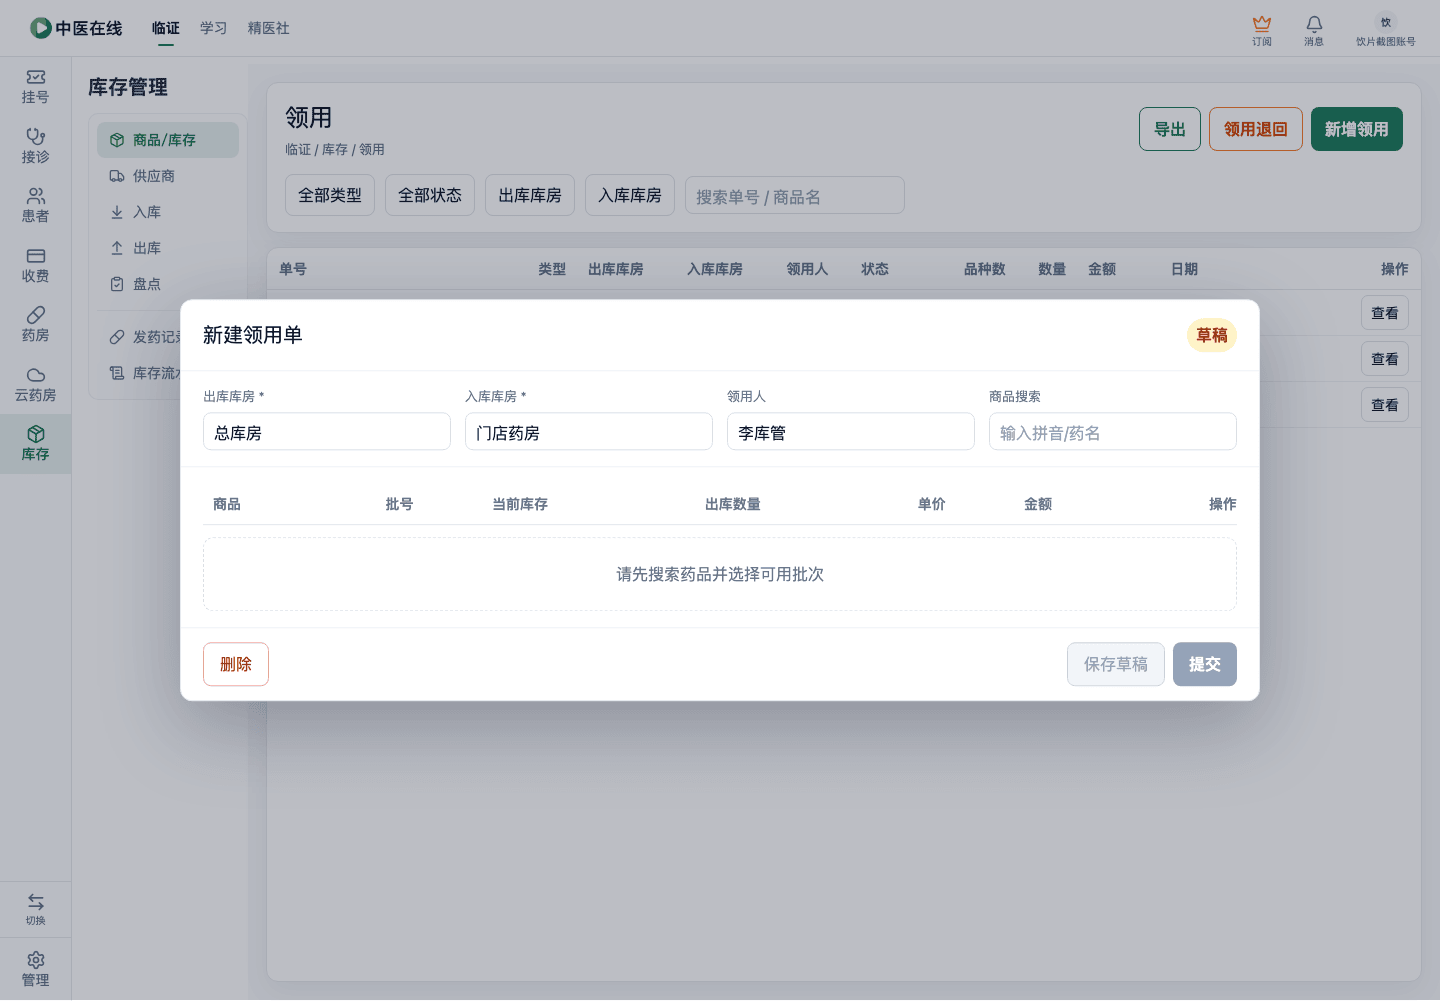Click the 入库 download arrow icon
The image size is (1440, 1001).
(117, 212)
